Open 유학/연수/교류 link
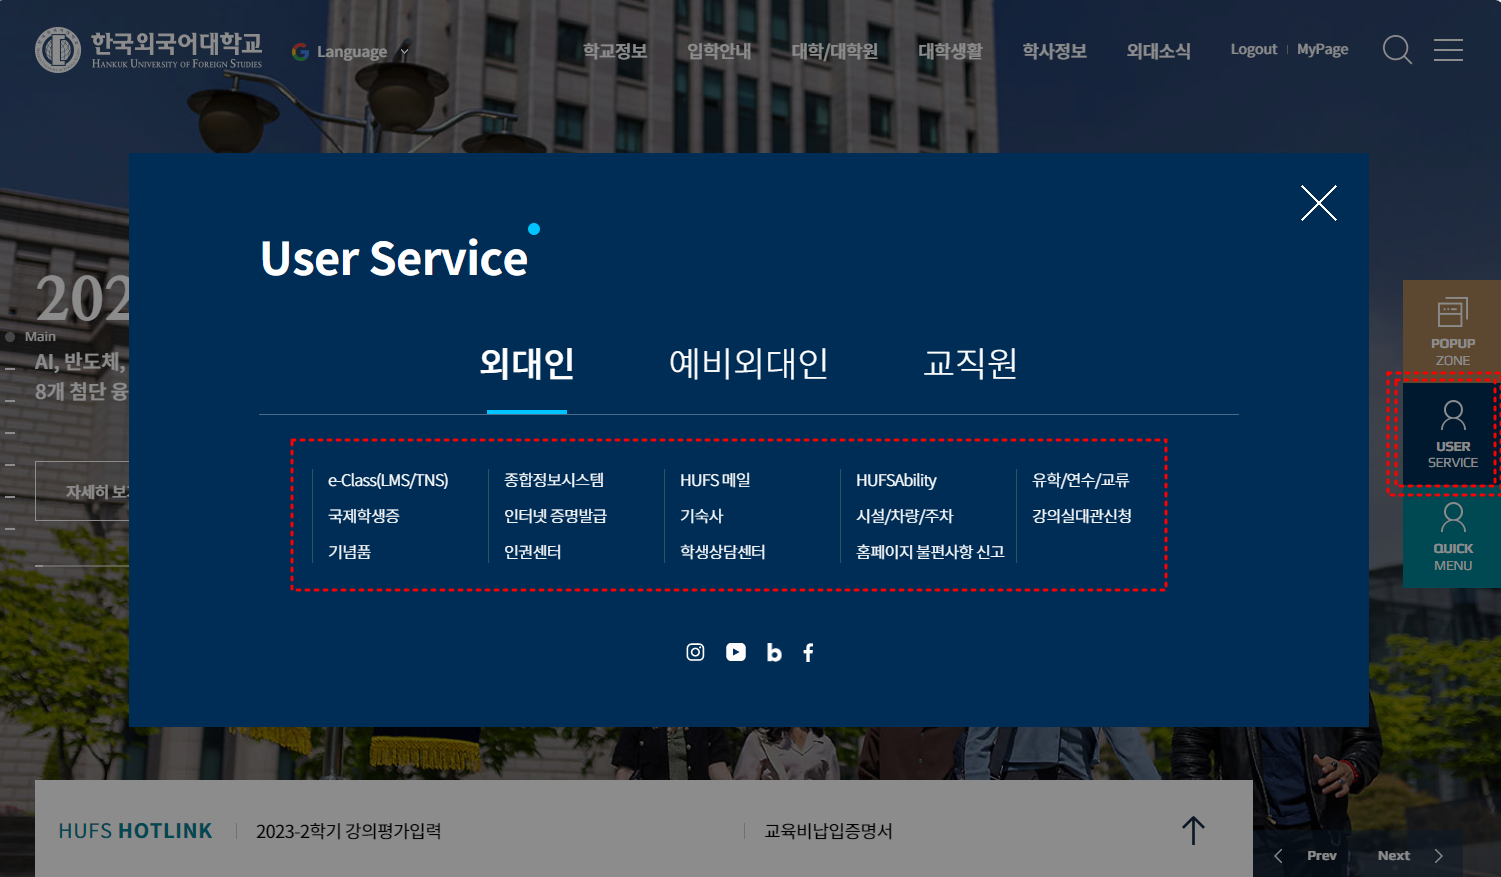This screenshot has height=877, width=1501. pos(1080,480)
